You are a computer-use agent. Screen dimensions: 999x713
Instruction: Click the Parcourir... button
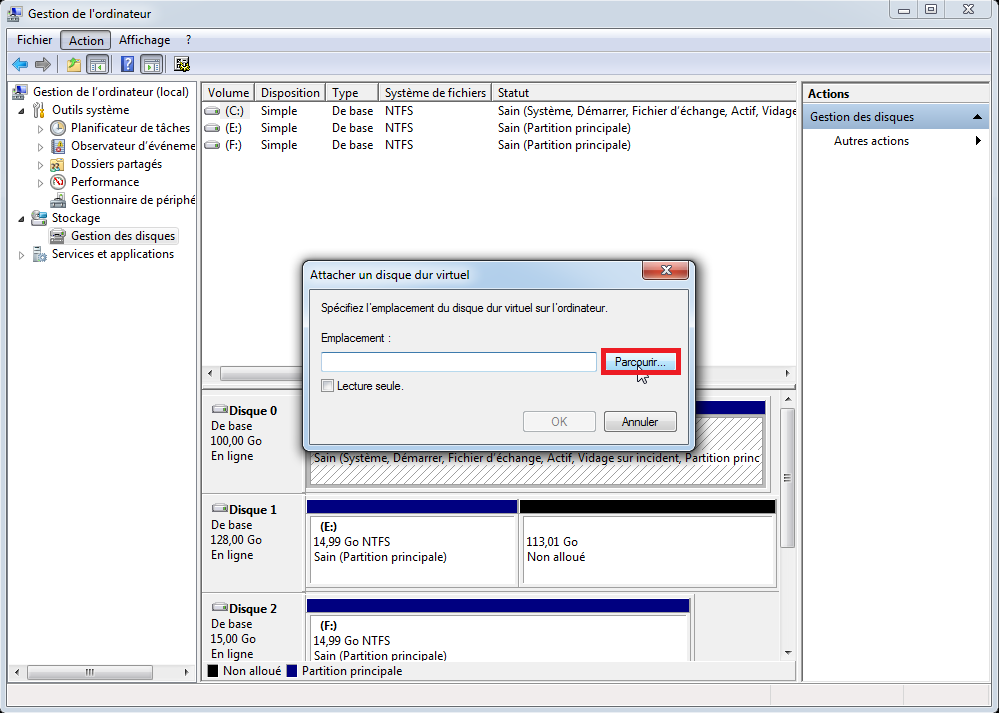(x=640, y=362)
